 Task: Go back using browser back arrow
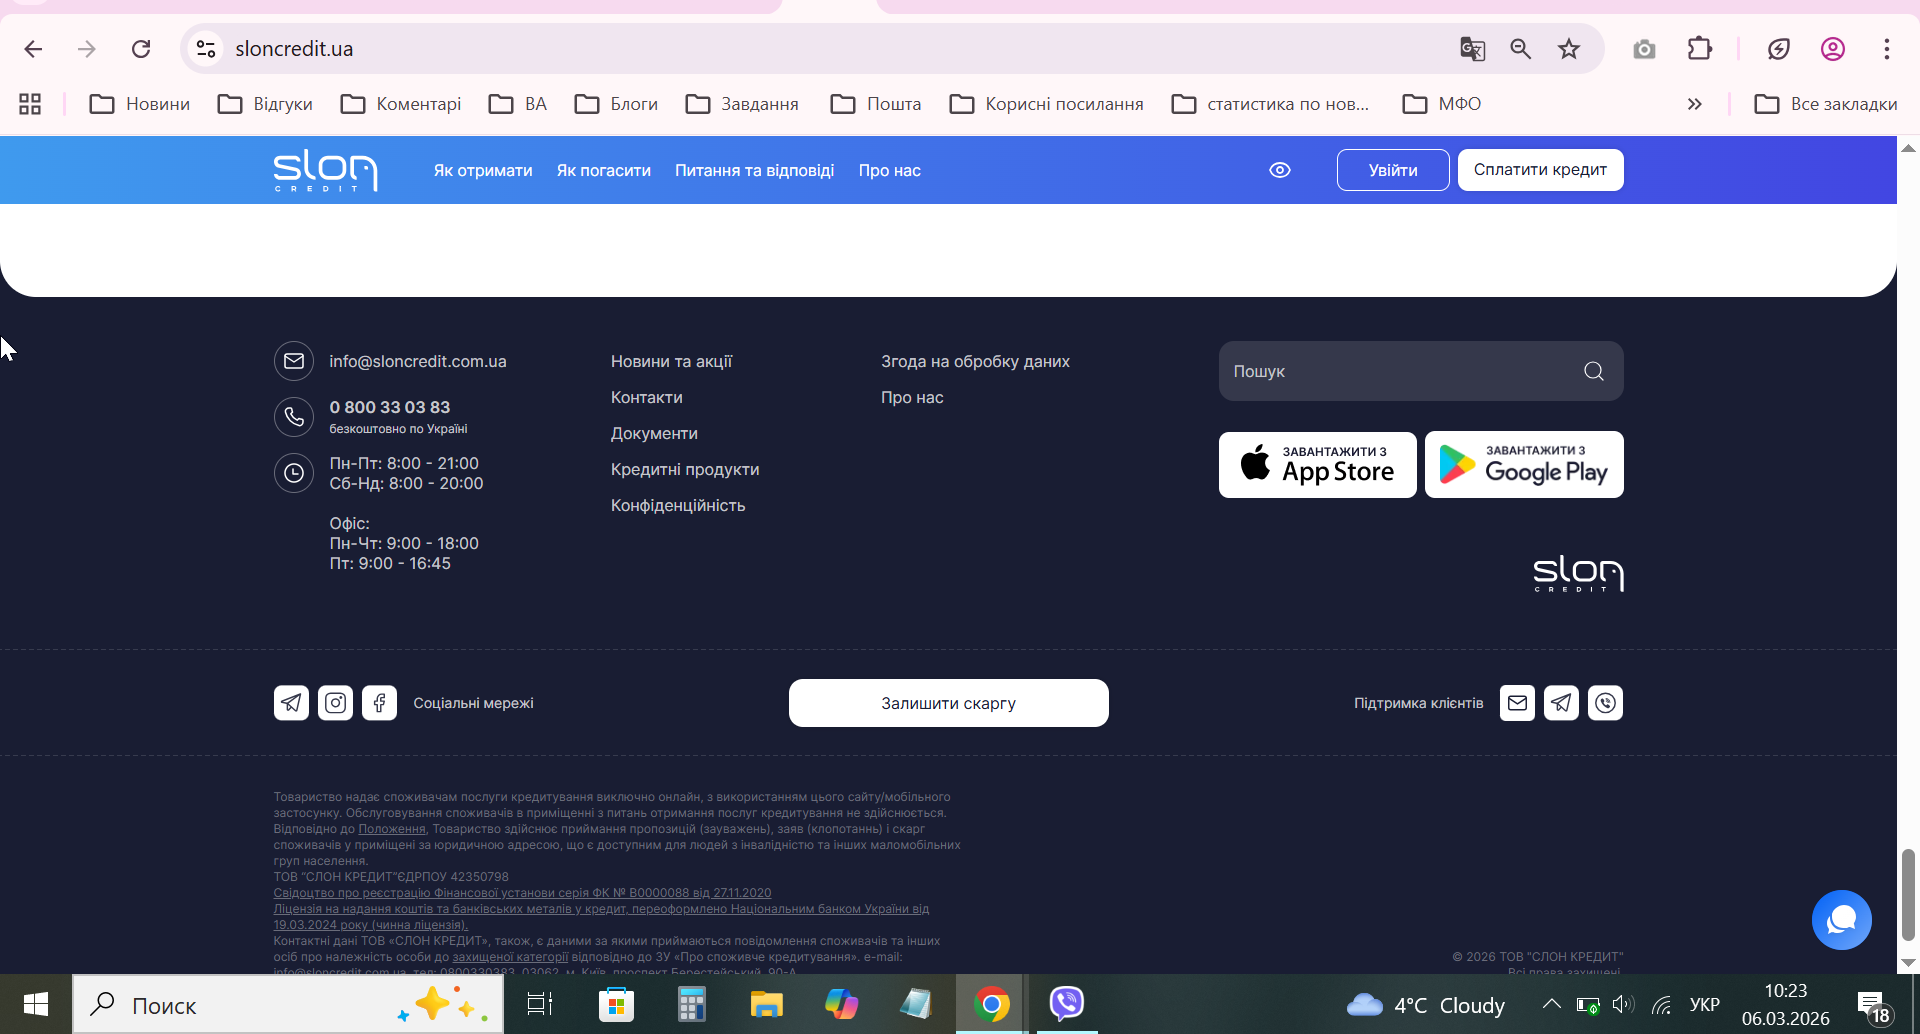tap(33, 49)
